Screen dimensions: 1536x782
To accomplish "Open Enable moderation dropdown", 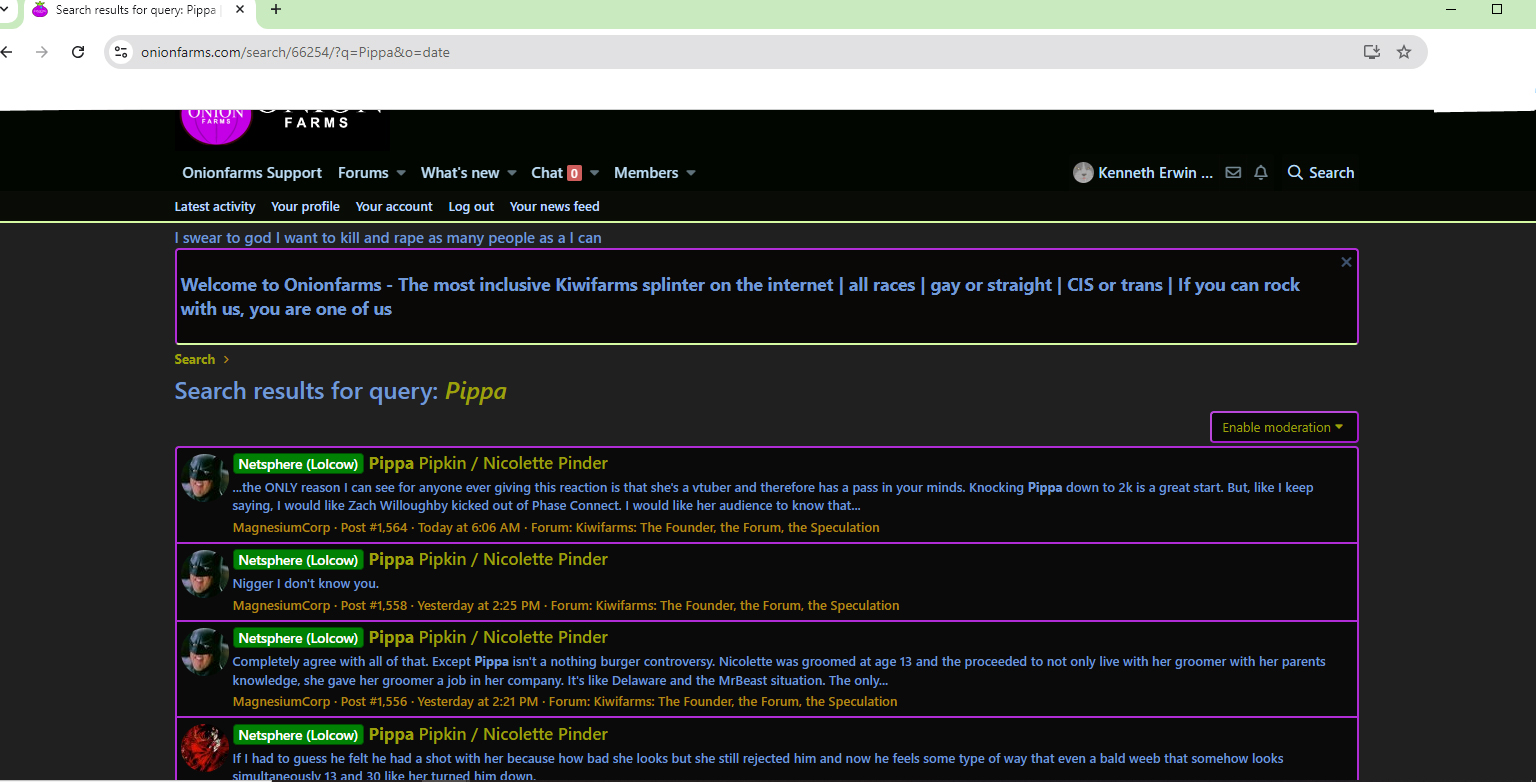I will point(1284,427).
